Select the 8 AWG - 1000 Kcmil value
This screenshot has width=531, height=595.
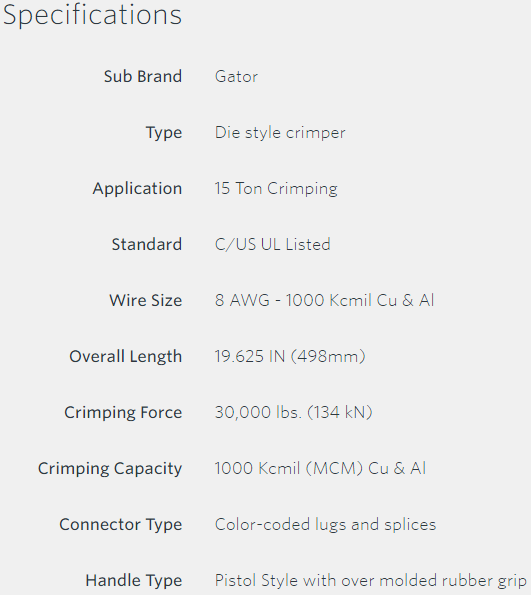[x=325, y=301]
